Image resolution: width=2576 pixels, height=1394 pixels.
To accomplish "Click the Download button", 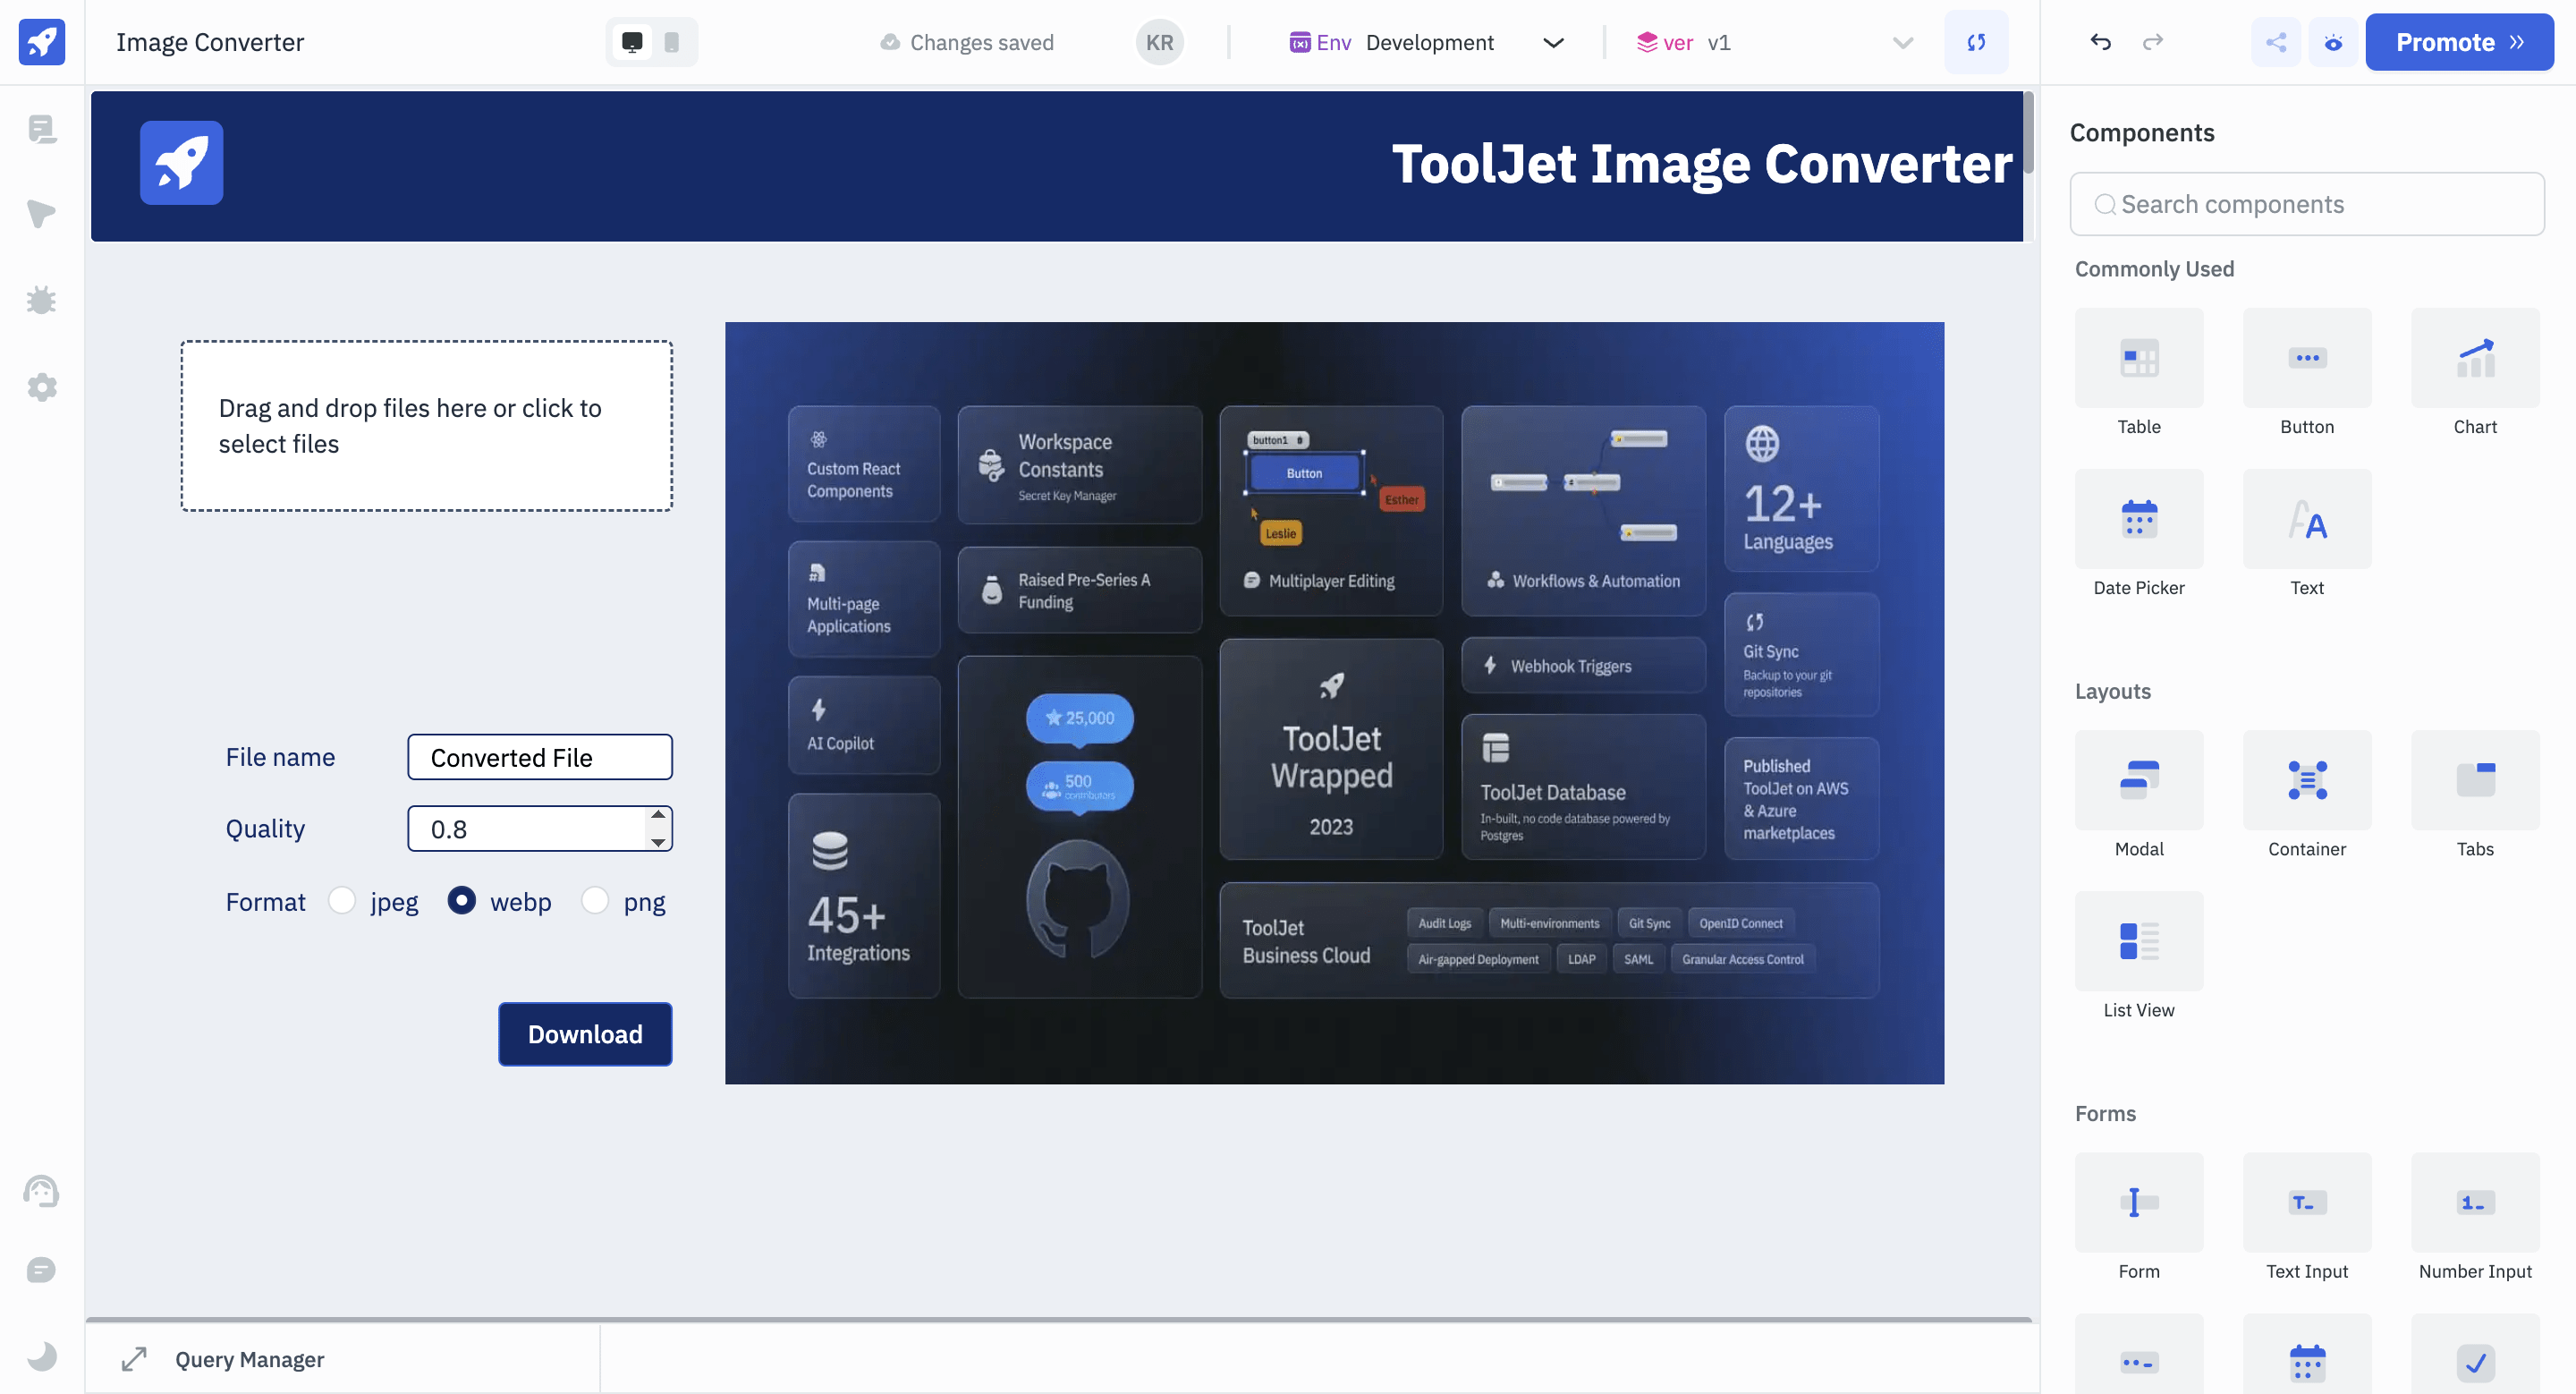I will click(x=585, y=1034).
